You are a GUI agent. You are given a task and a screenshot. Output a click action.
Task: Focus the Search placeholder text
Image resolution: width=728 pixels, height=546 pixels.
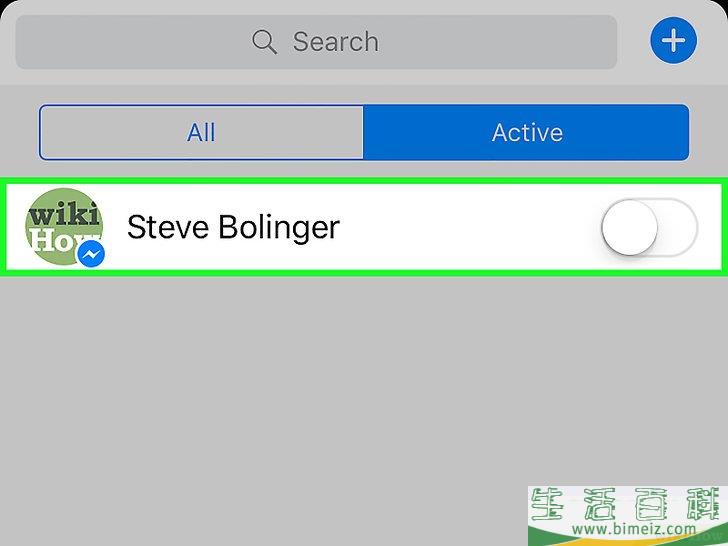point(336,42)
